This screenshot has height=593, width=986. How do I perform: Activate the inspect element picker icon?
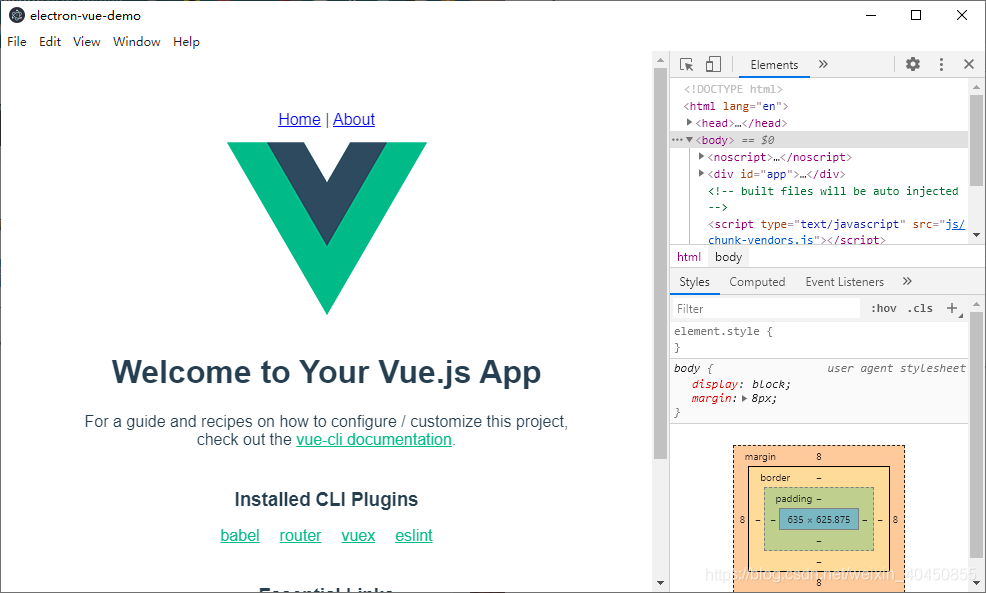tap(687, 64)
